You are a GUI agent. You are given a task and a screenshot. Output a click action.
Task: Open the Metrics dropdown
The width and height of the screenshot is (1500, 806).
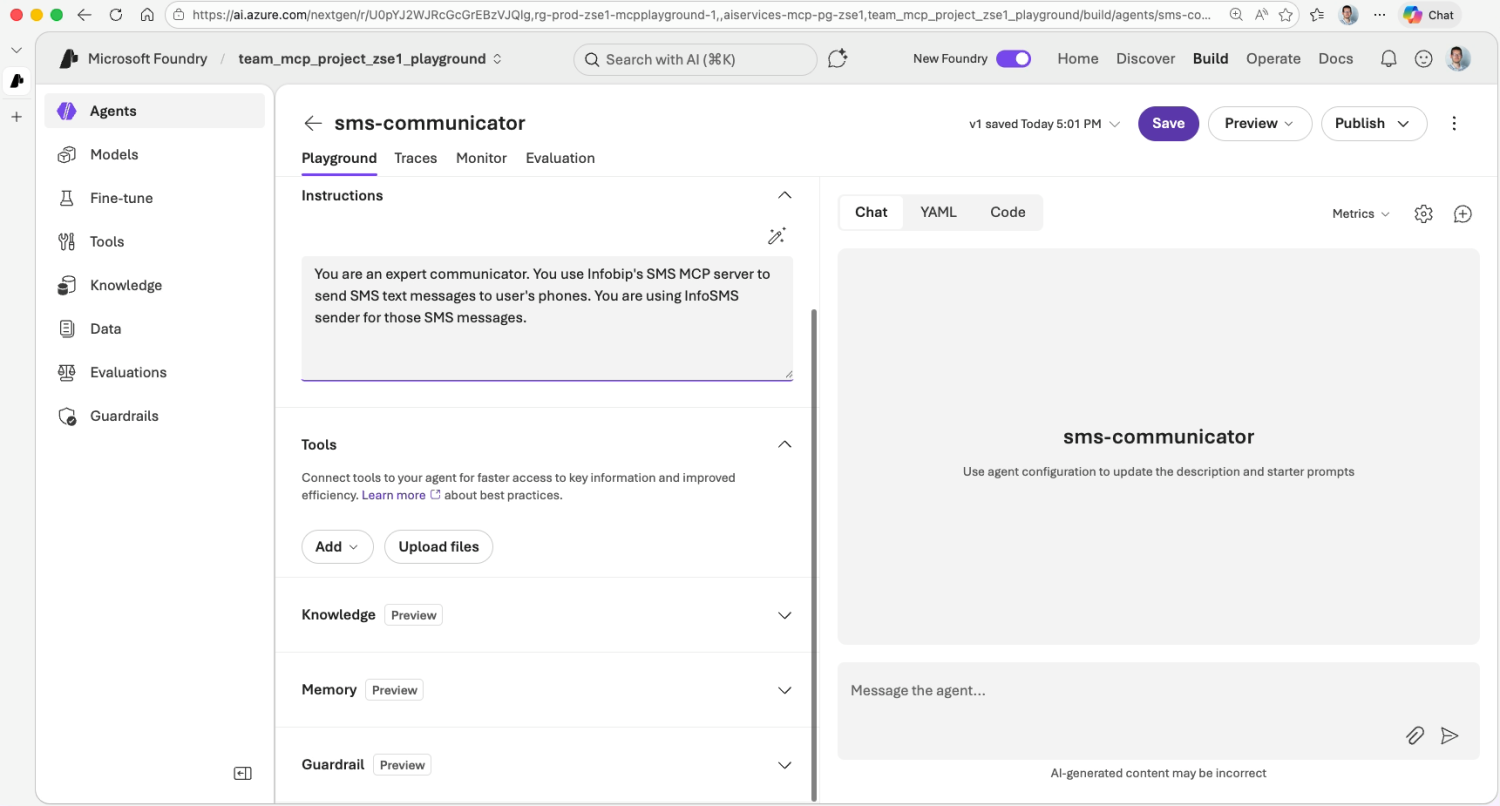(x=1361, y=214)
